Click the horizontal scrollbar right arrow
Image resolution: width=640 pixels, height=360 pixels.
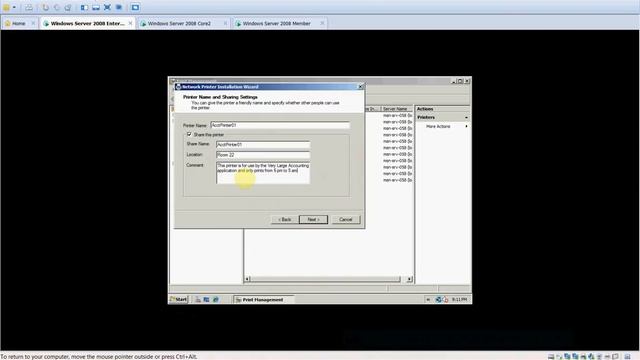pos(409,279)
